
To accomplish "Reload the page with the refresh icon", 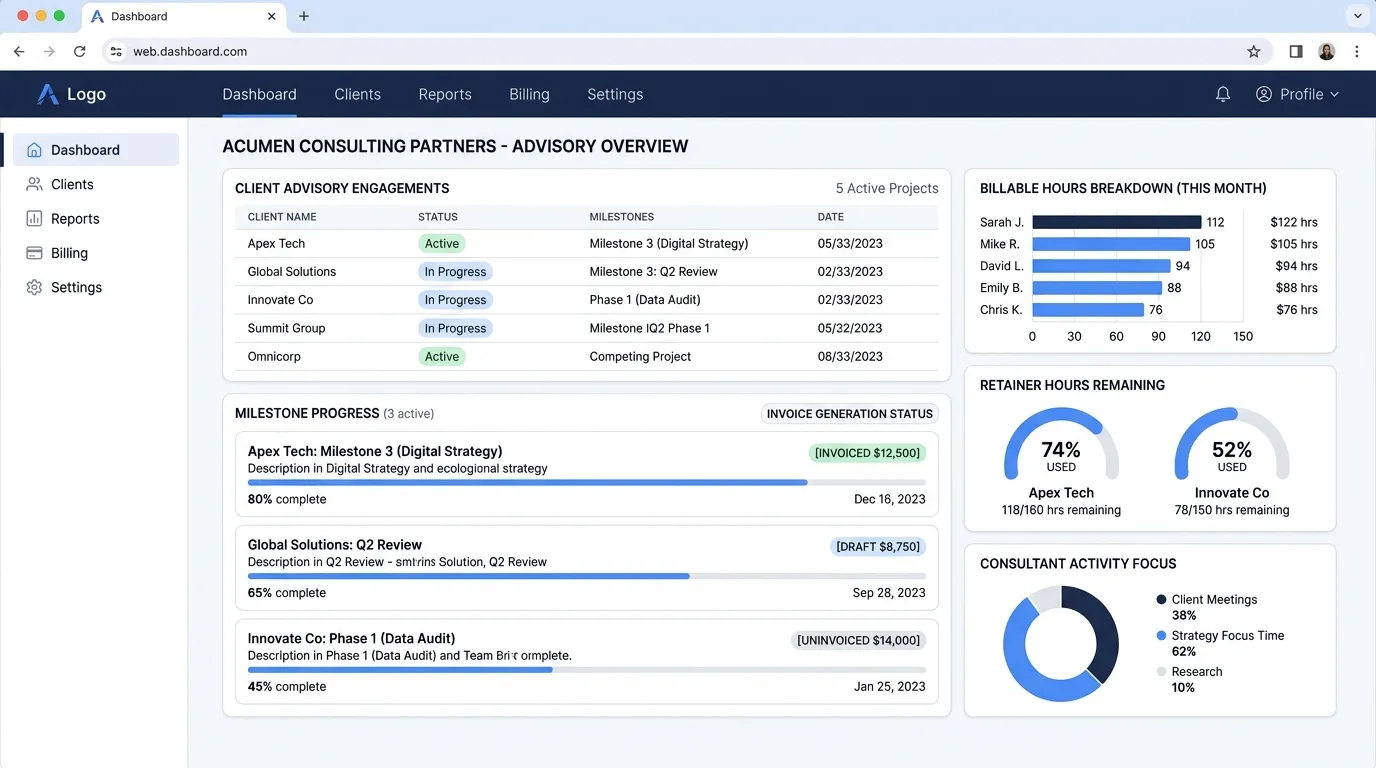I will [x=80, y=51].
